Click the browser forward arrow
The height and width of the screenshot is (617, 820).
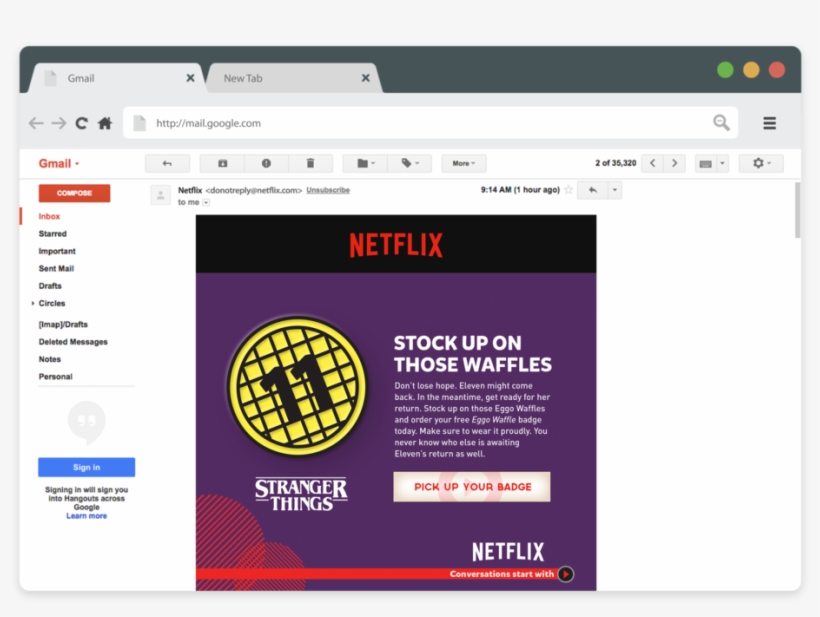[59, 123]
